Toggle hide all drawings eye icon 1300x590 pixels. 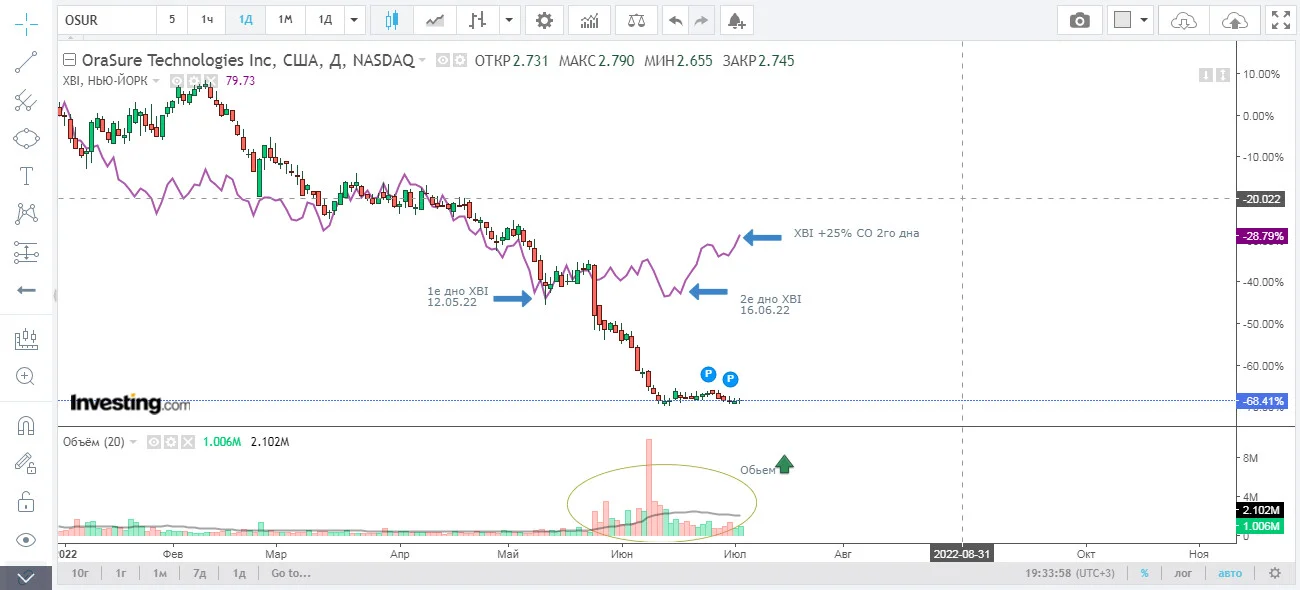[26, 540]
